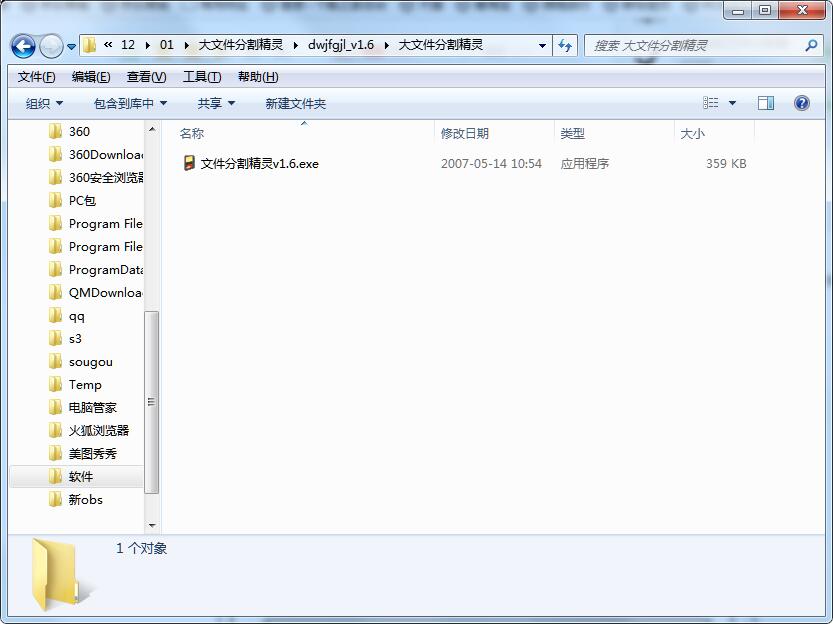Click the large folder icon in details pane

click(61, 575)
